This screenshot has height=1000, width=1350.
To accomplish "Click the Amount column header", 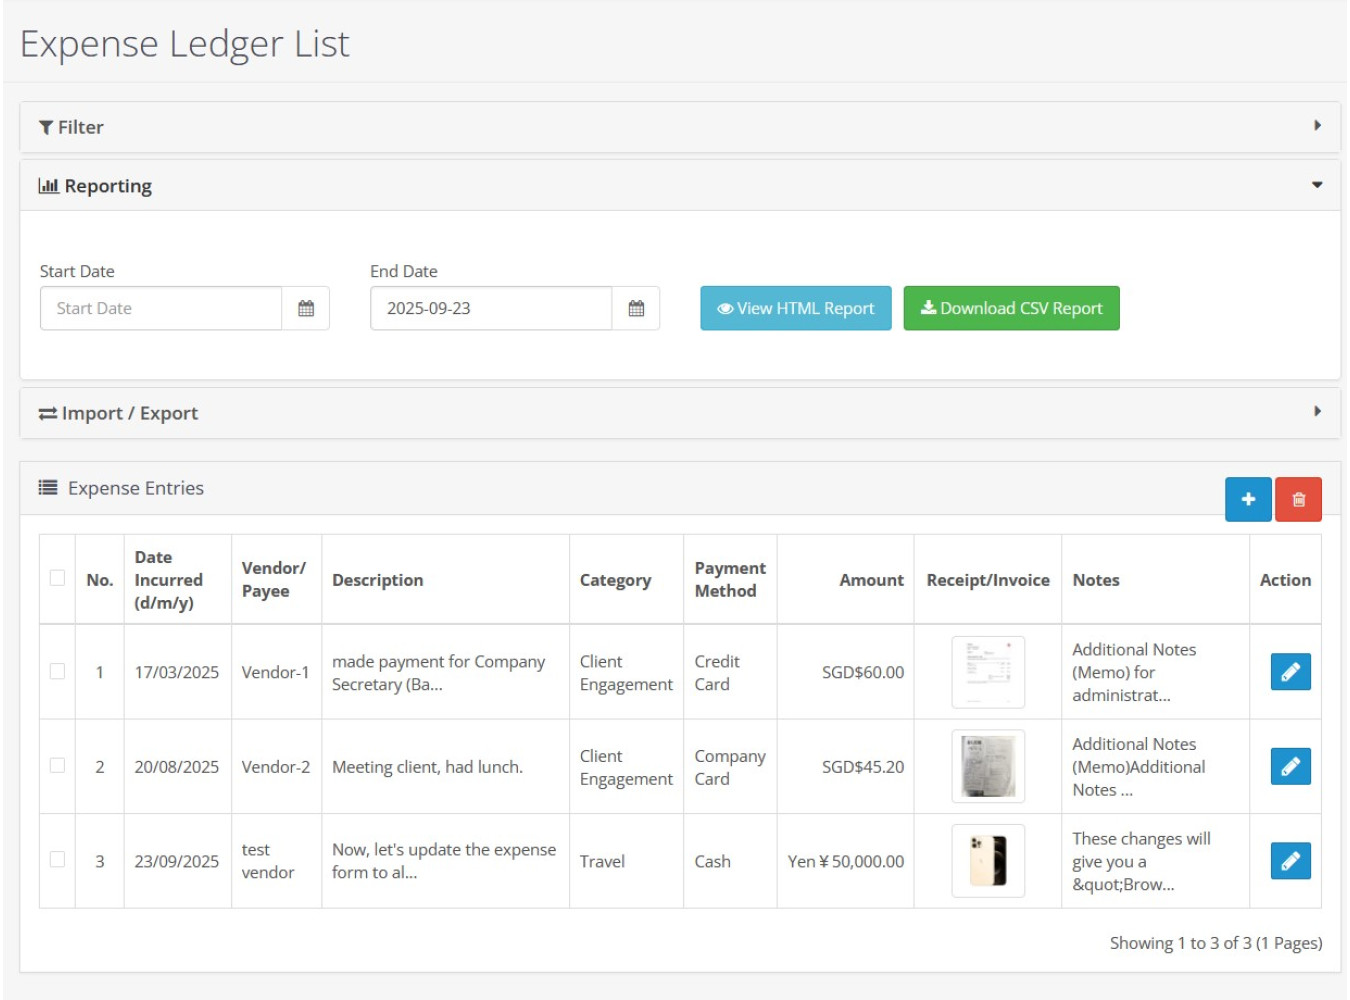I will 871,580.
